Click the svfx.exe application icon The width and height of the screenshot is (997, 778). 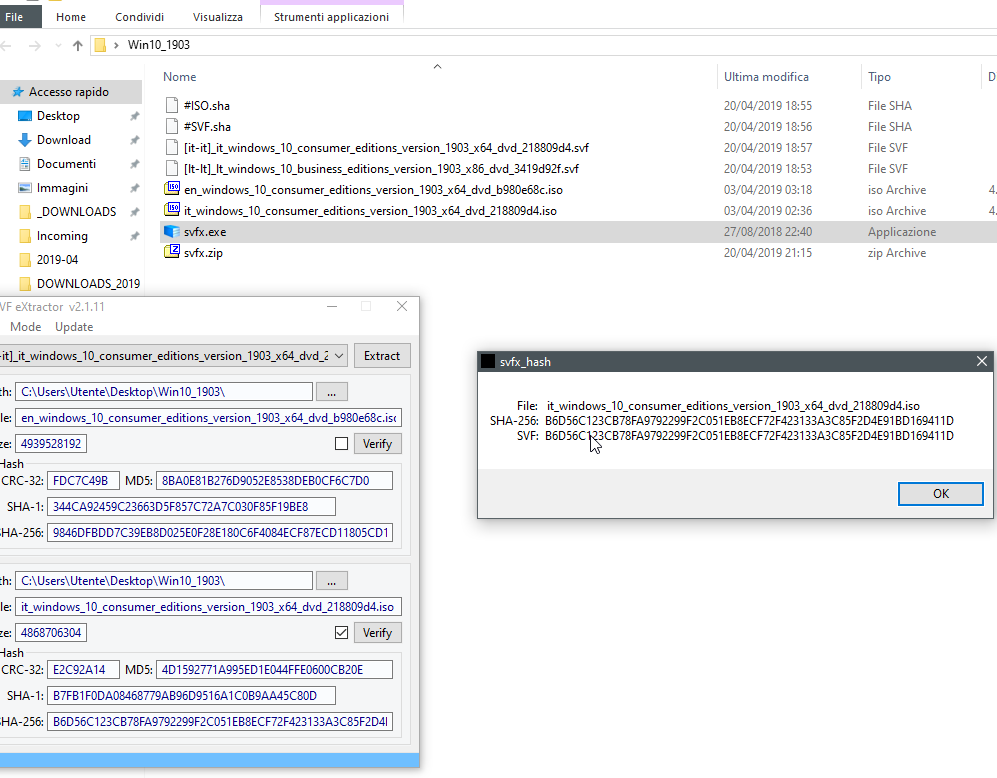point(172,231)
